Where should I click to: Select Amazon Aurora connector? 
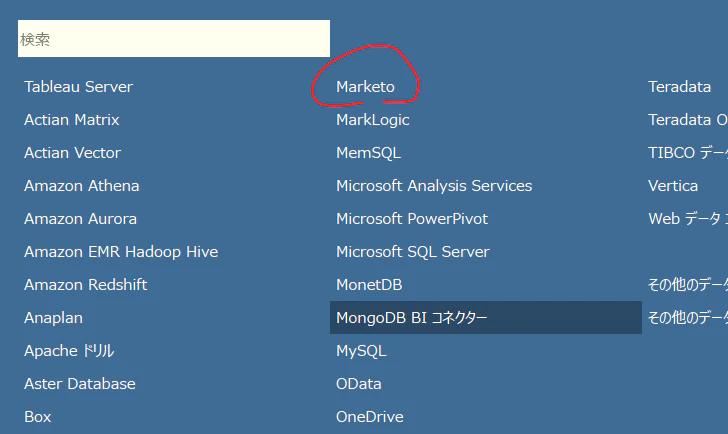[80, 219]
